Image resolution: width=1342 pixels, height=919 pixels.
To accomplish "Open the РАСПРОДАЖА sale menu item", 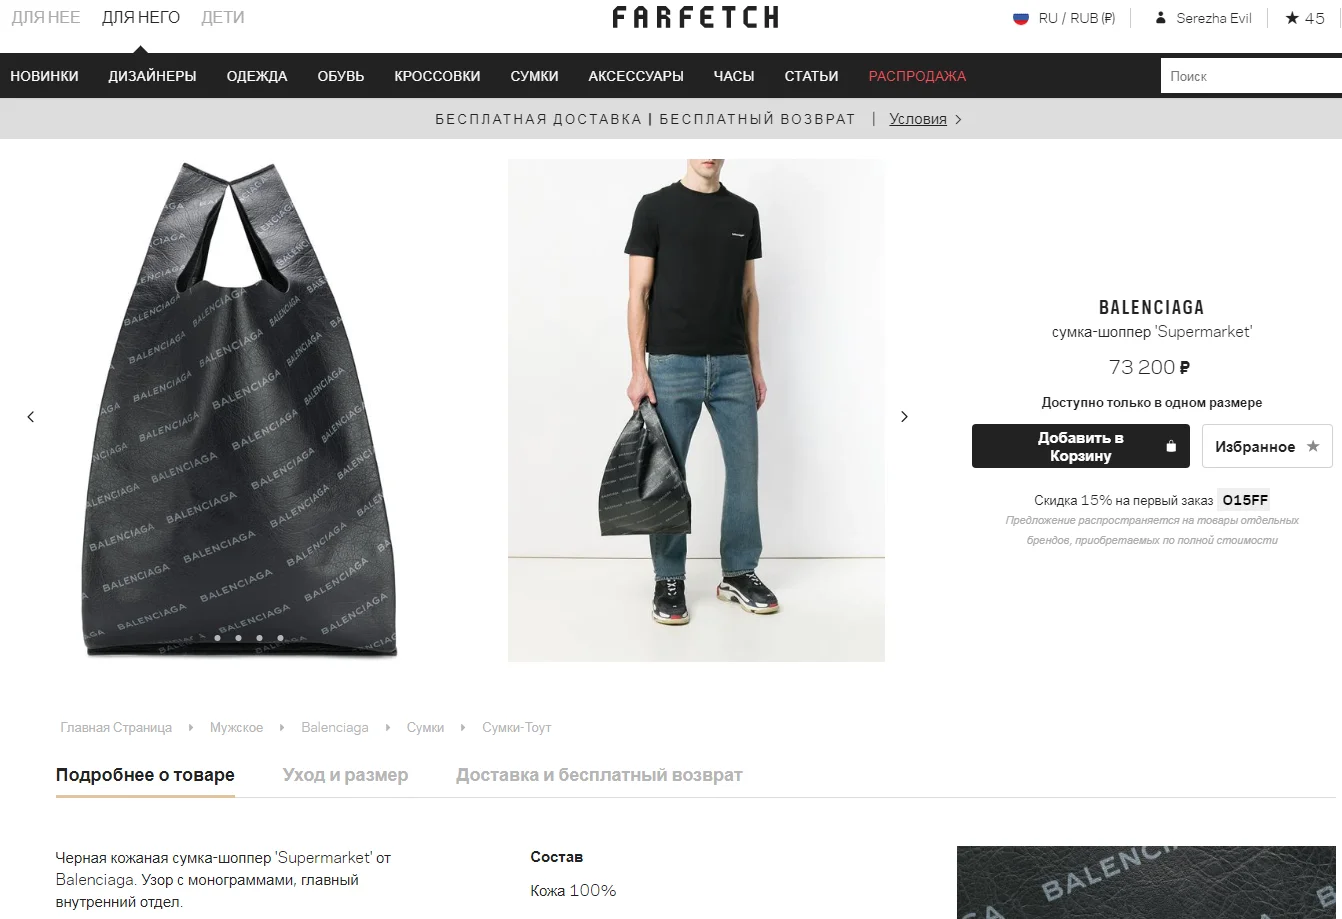I will point(917,76).
